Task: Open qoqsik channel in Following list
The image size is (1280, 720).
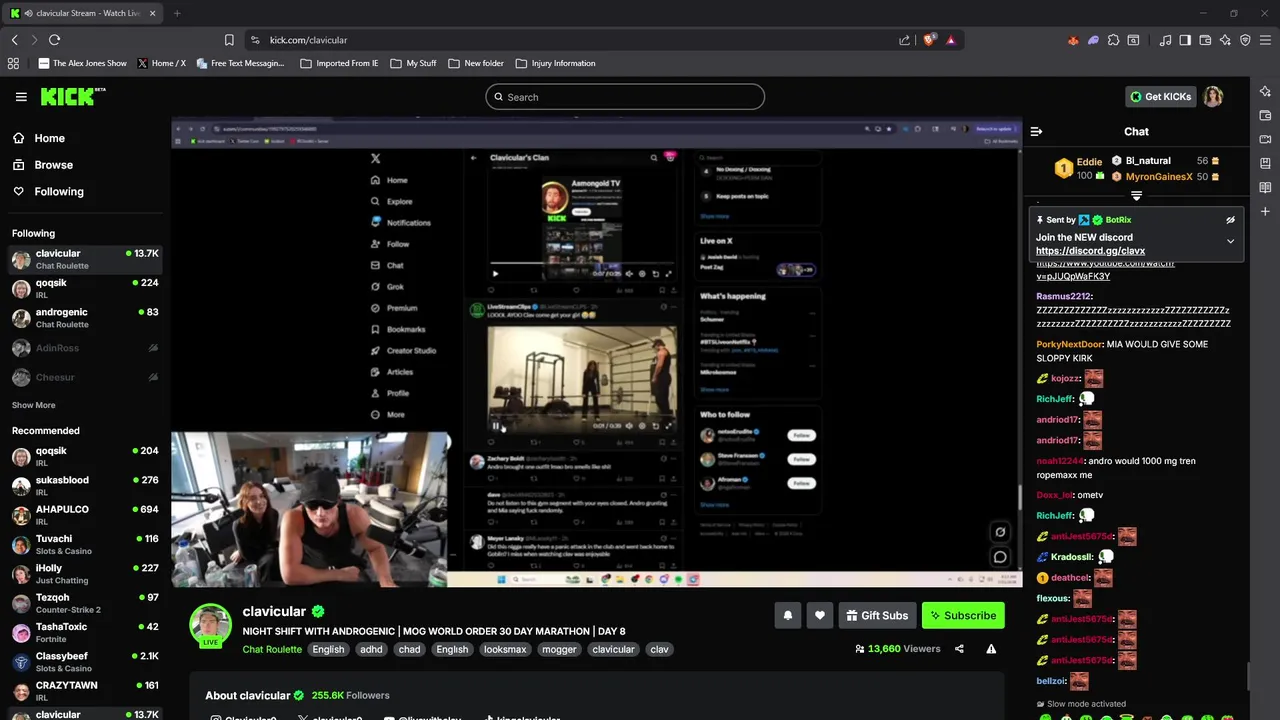Action: 85,288
